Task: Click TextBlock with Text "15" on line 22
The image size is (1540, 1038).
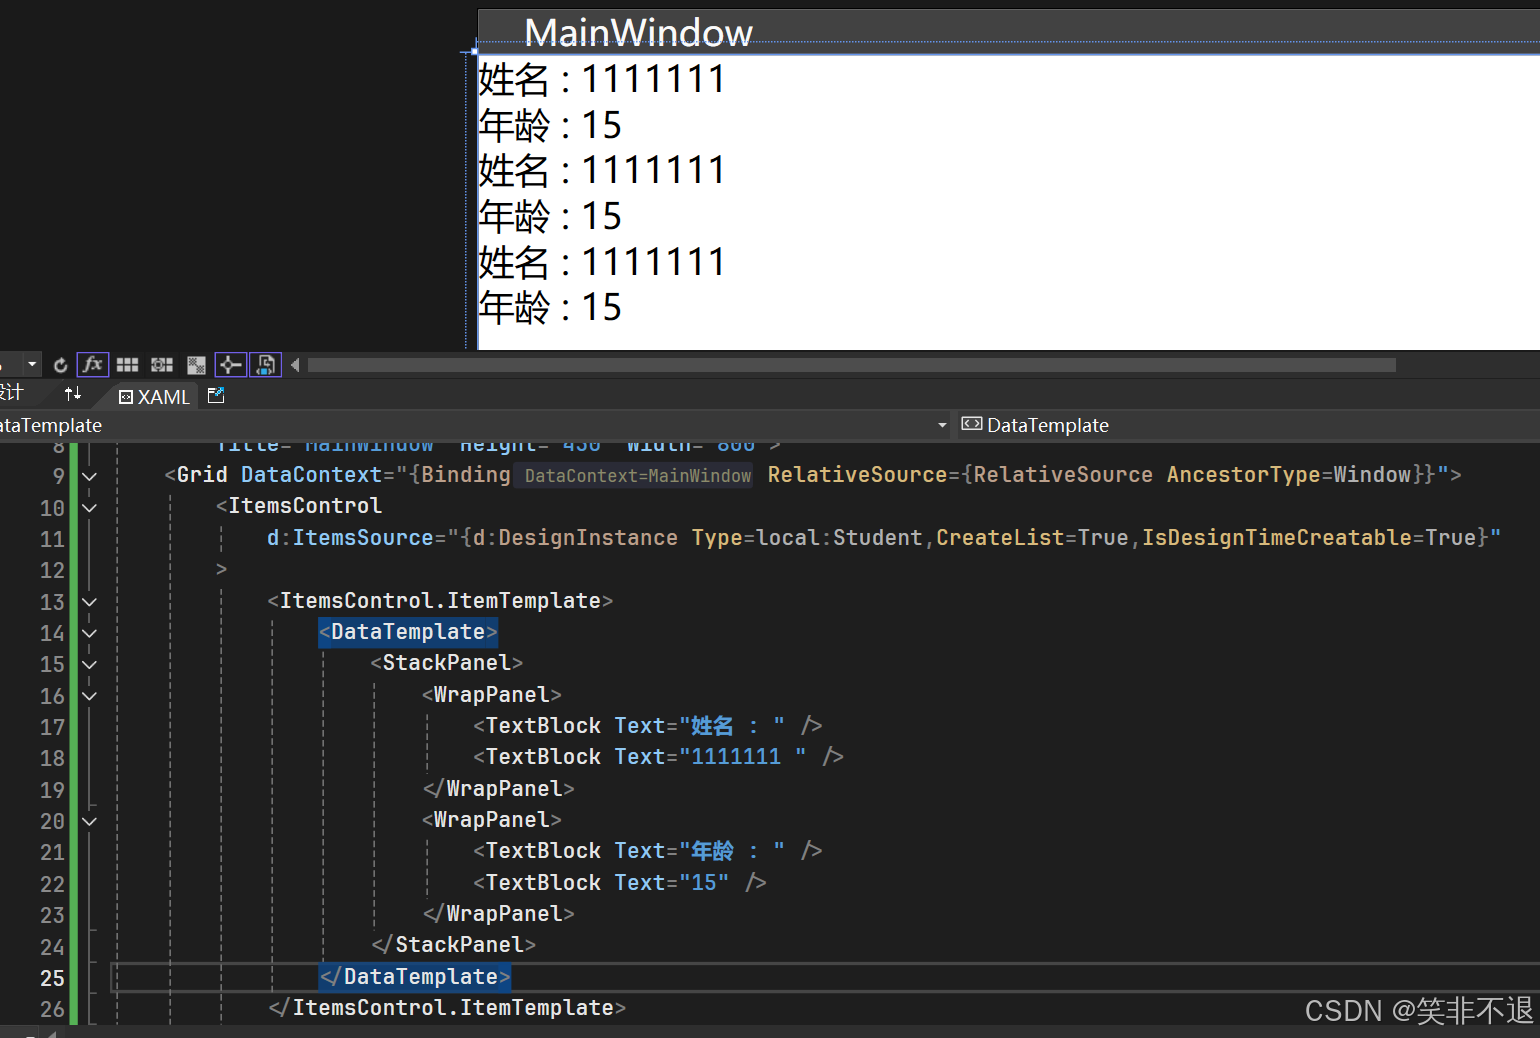Action: 620,883
